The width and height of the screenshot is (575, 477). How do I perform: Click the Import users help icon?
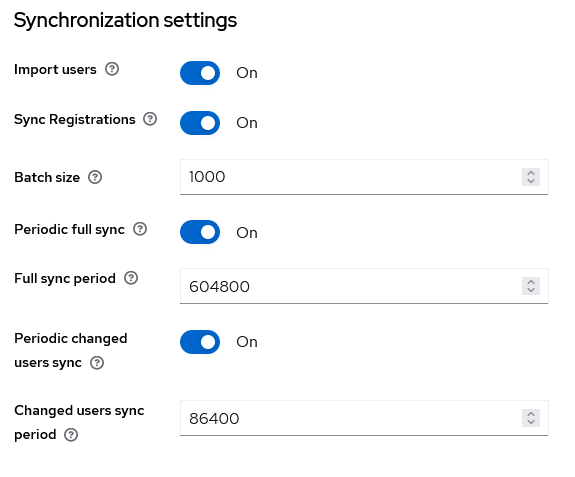pos(112,69)
